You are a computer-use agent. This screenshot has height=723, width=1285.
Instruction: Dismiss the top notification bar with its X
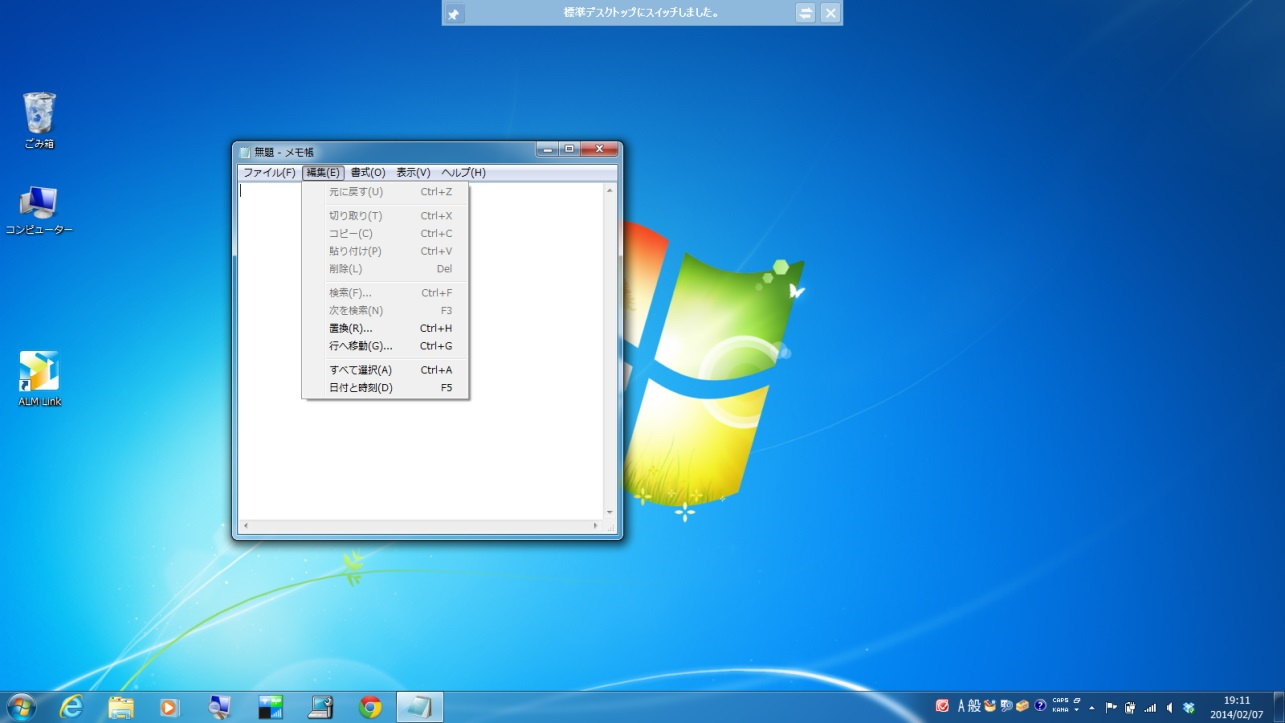point(830,13)
